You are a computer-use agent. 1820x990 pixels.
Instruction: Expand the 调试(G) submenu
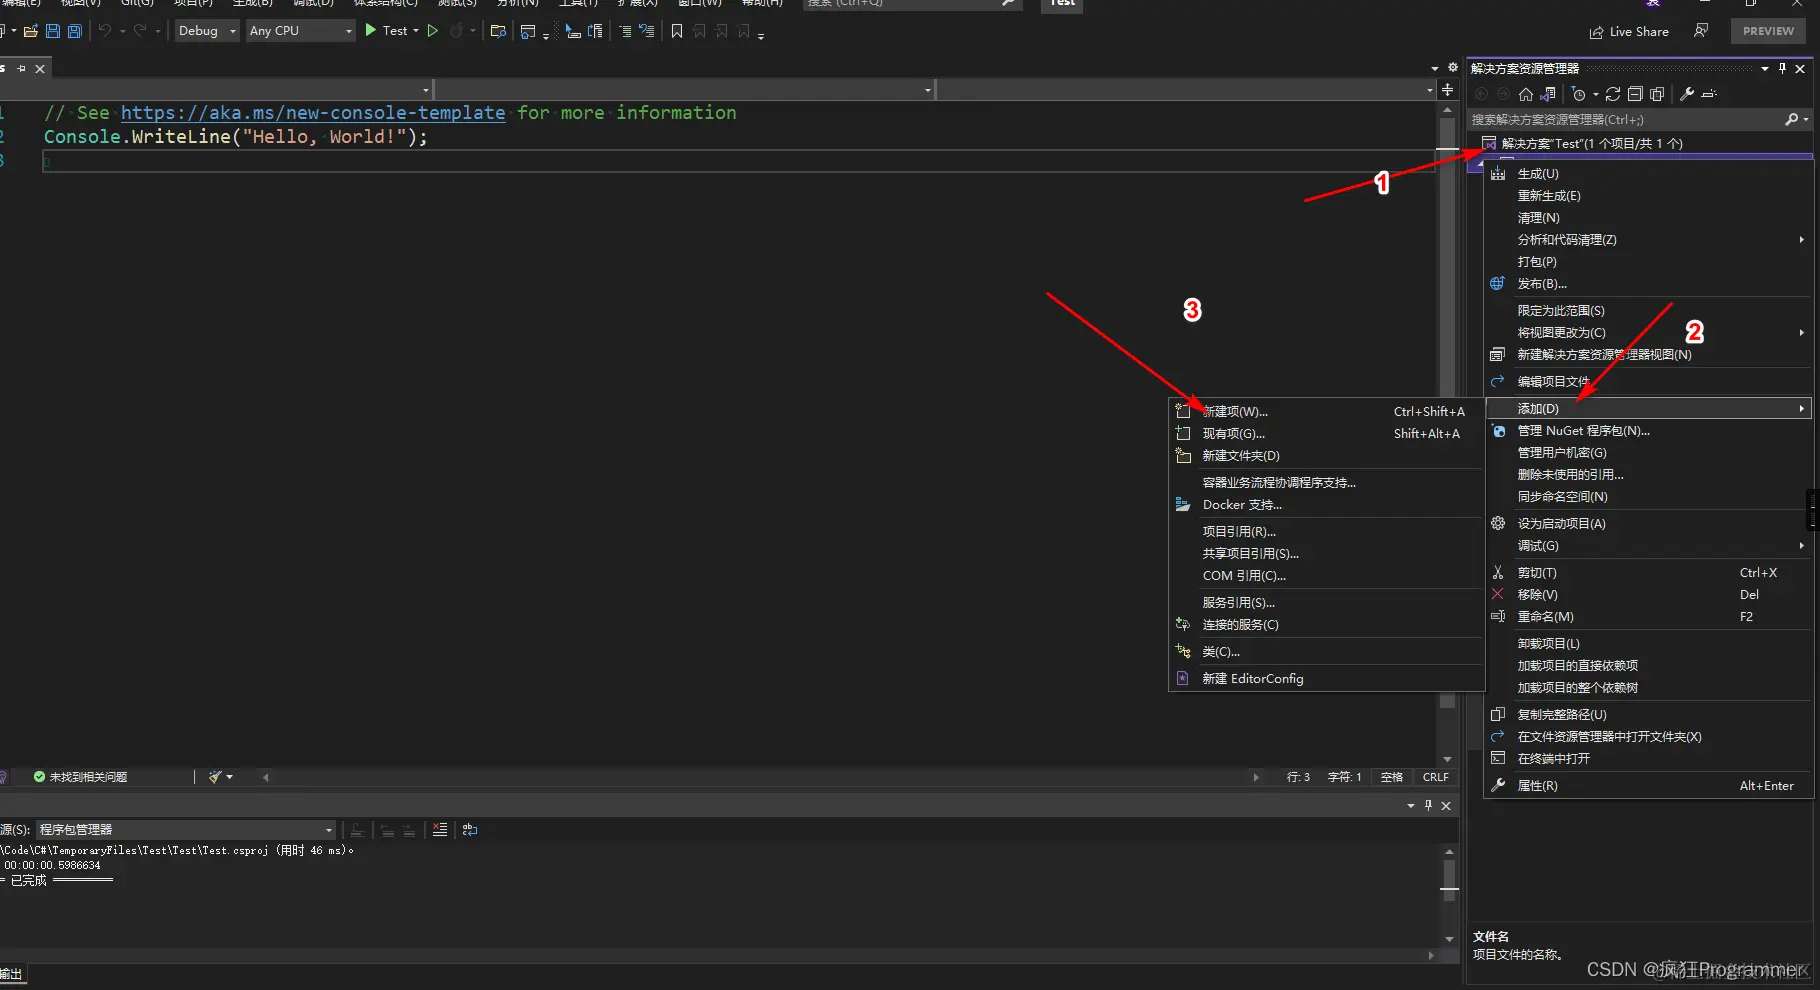click(x=1648, y=546)
